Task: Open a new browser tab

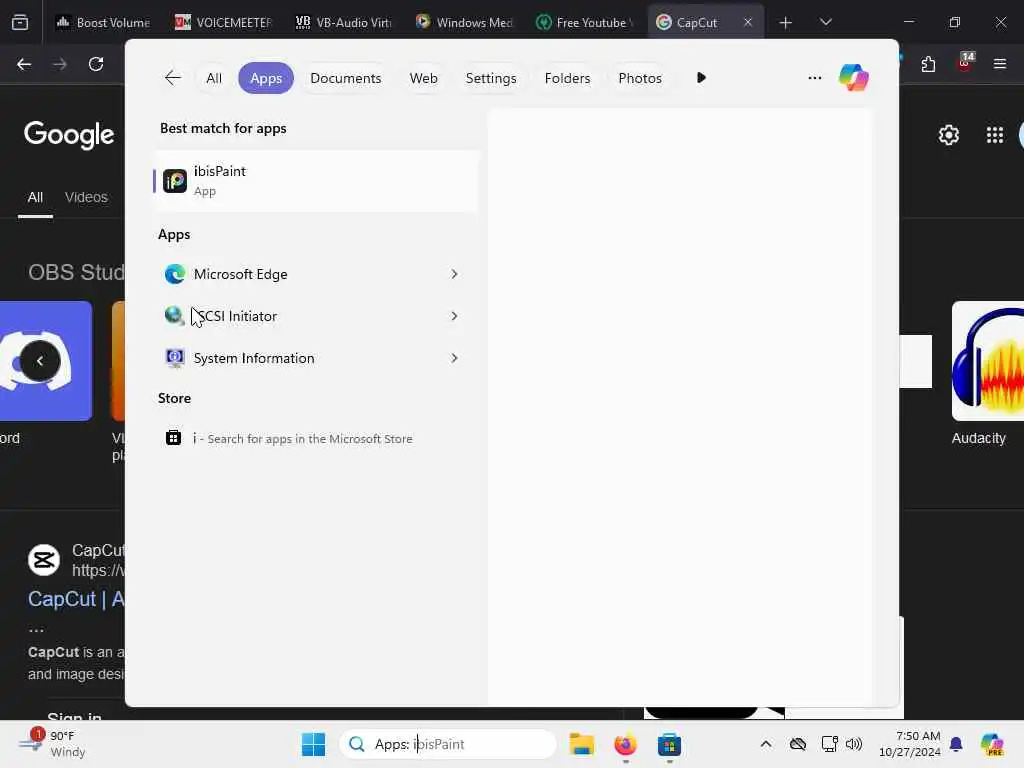Action: coord(786,23)
